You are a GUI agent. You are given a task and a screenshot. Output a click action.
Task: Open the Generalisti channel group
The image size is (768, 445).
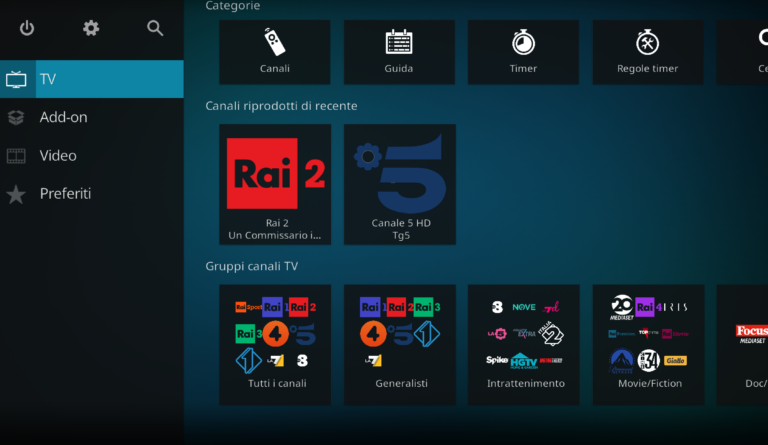400,345
